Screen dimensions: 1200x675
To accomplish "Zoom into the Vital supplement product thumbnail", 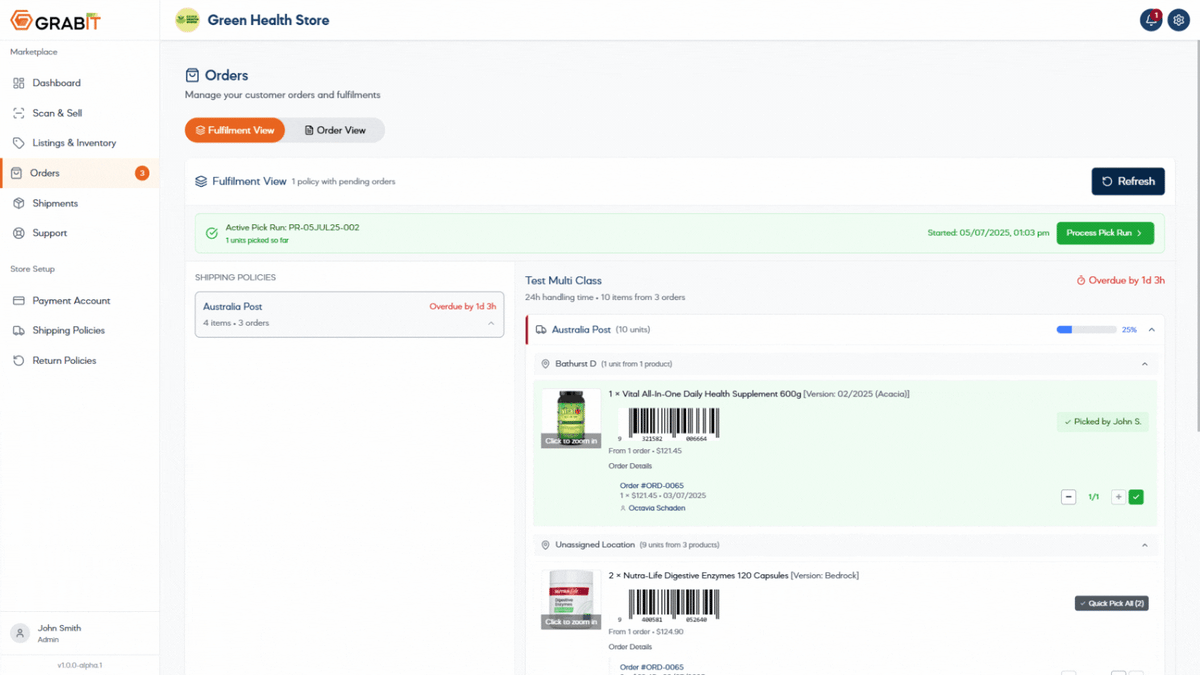I will [570, 418].
